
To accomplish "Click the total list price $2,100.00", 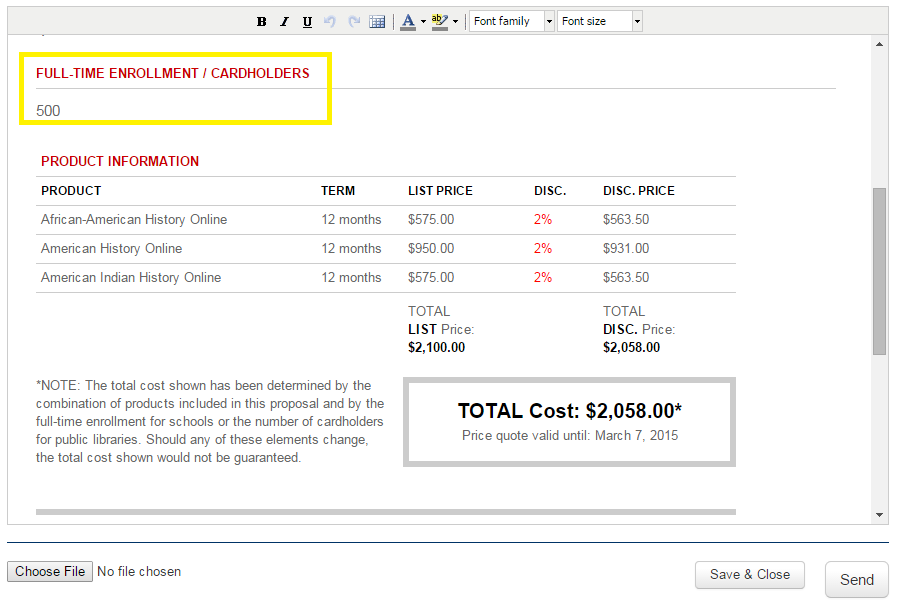I will pos(436,347).
